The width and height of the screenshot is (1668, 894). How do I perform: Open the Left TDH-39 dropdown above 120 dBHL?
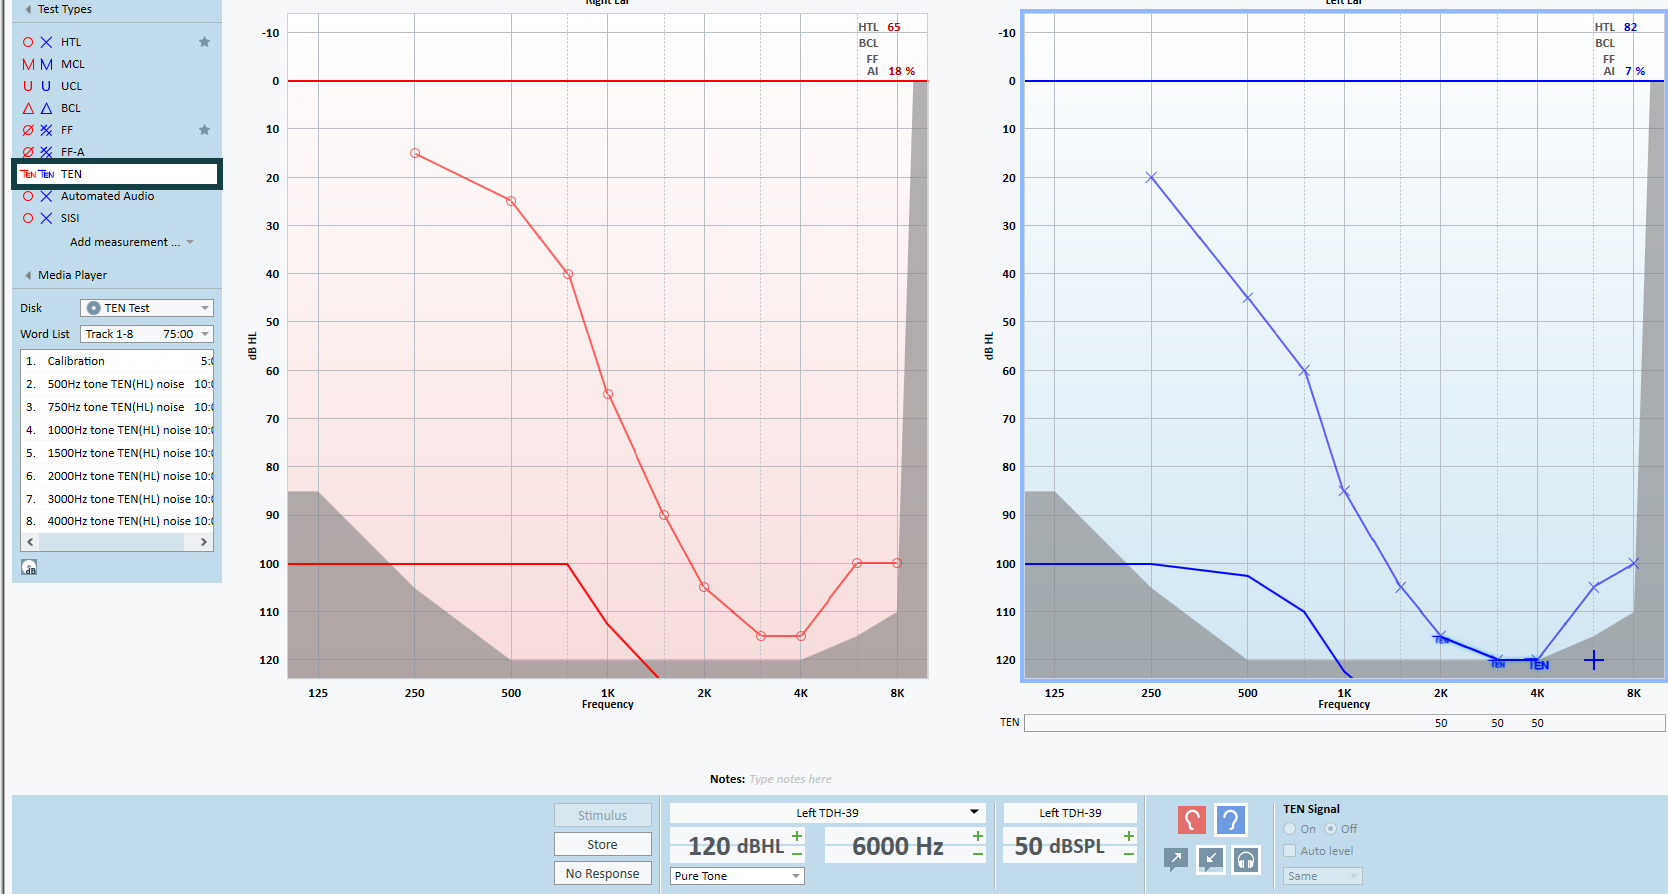[828, 813]
